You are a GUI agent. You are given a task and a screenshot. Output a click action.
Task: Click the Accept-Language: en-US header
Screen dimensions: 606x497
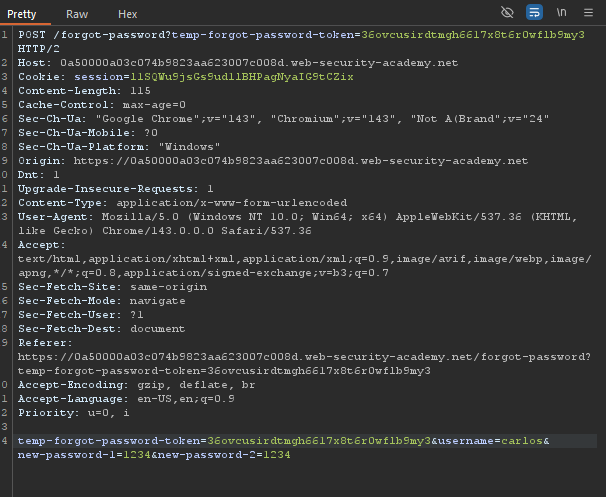pyautogui.click(x=126, y=399)
